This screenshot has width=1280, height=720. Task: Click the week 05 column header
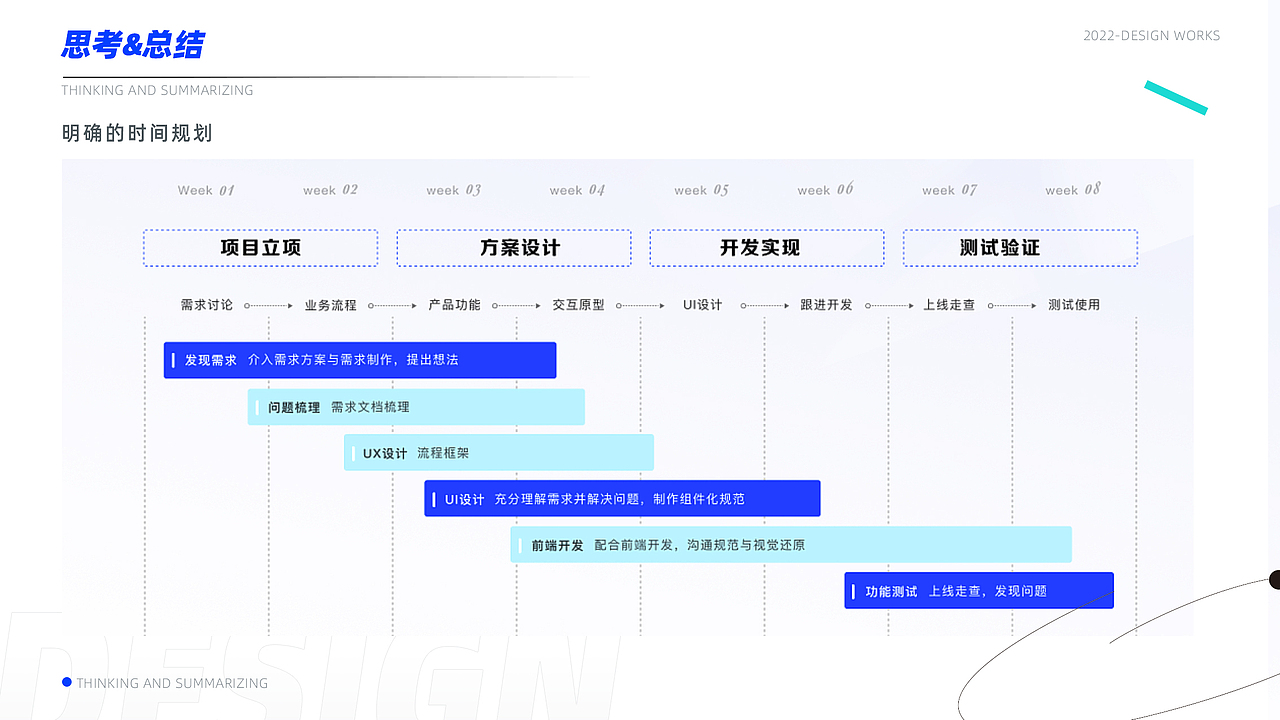click(702, 190)
